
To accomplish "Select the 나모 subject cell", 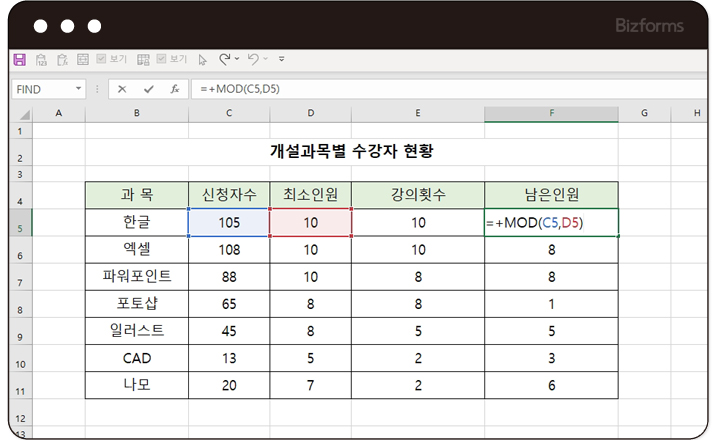I will 137,385.
